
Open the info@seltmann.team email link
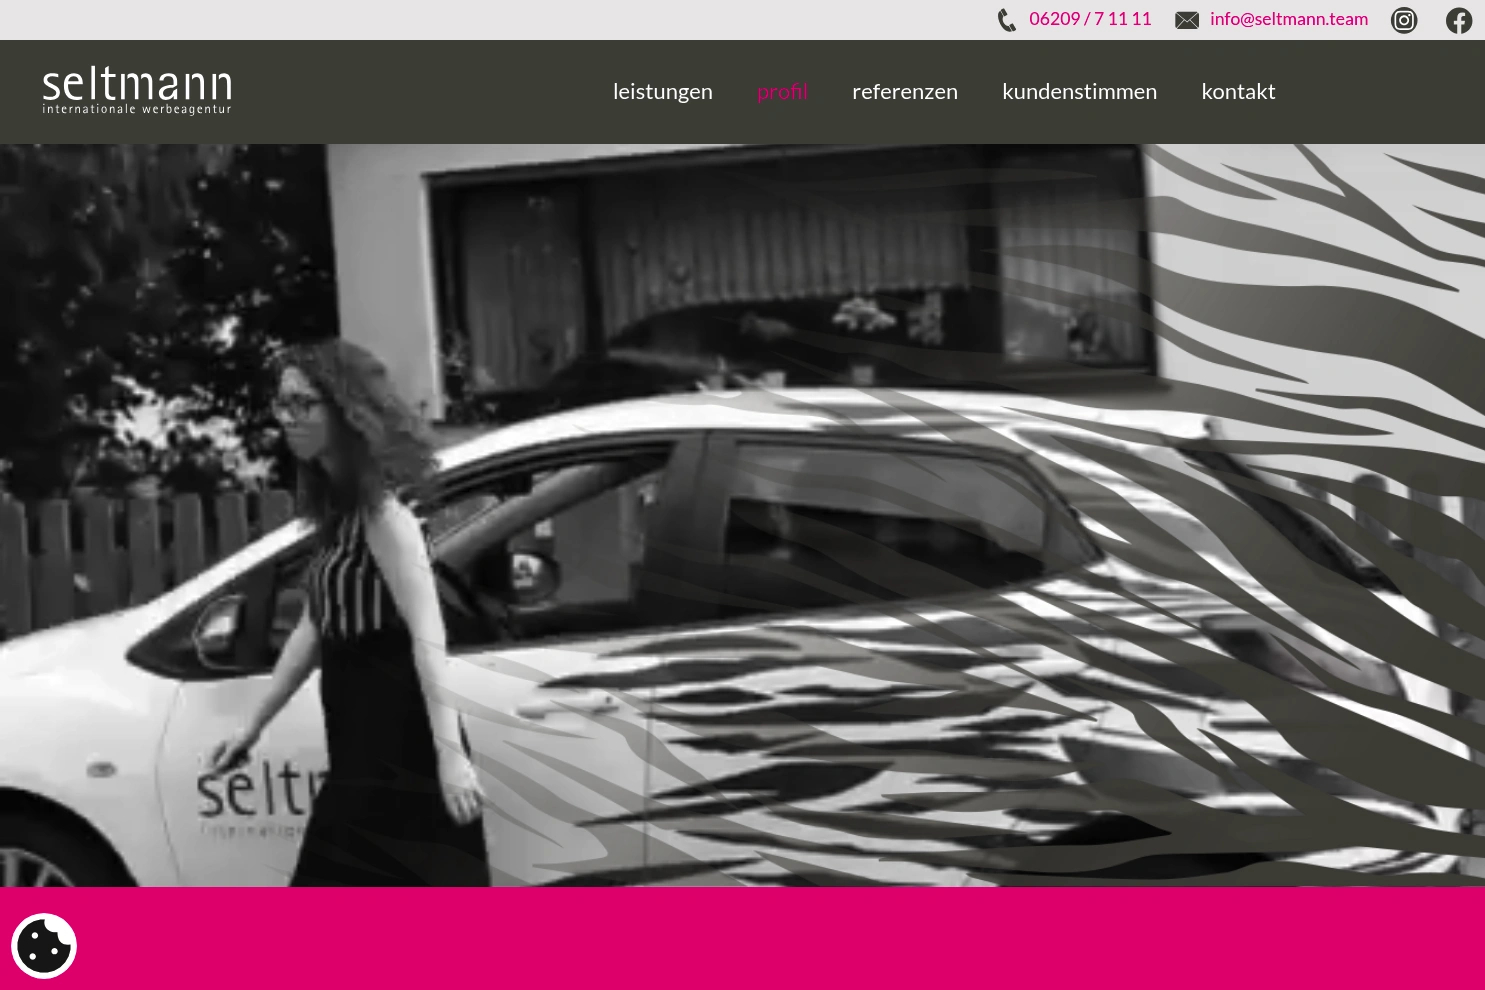pyautogui.click(x=1288, y=19)
